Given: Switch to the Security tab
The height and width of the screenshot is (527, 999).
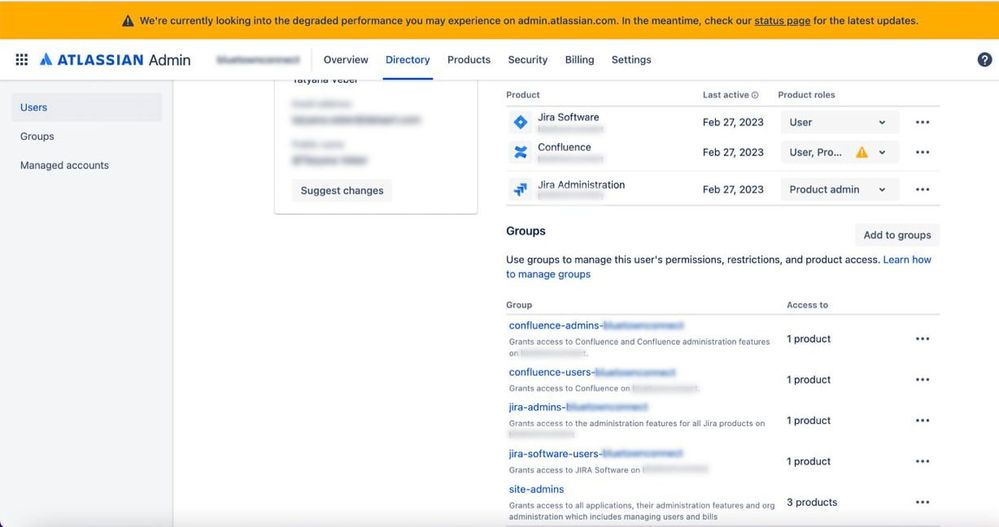Looking at the screenshot, I should pos(528,59).
